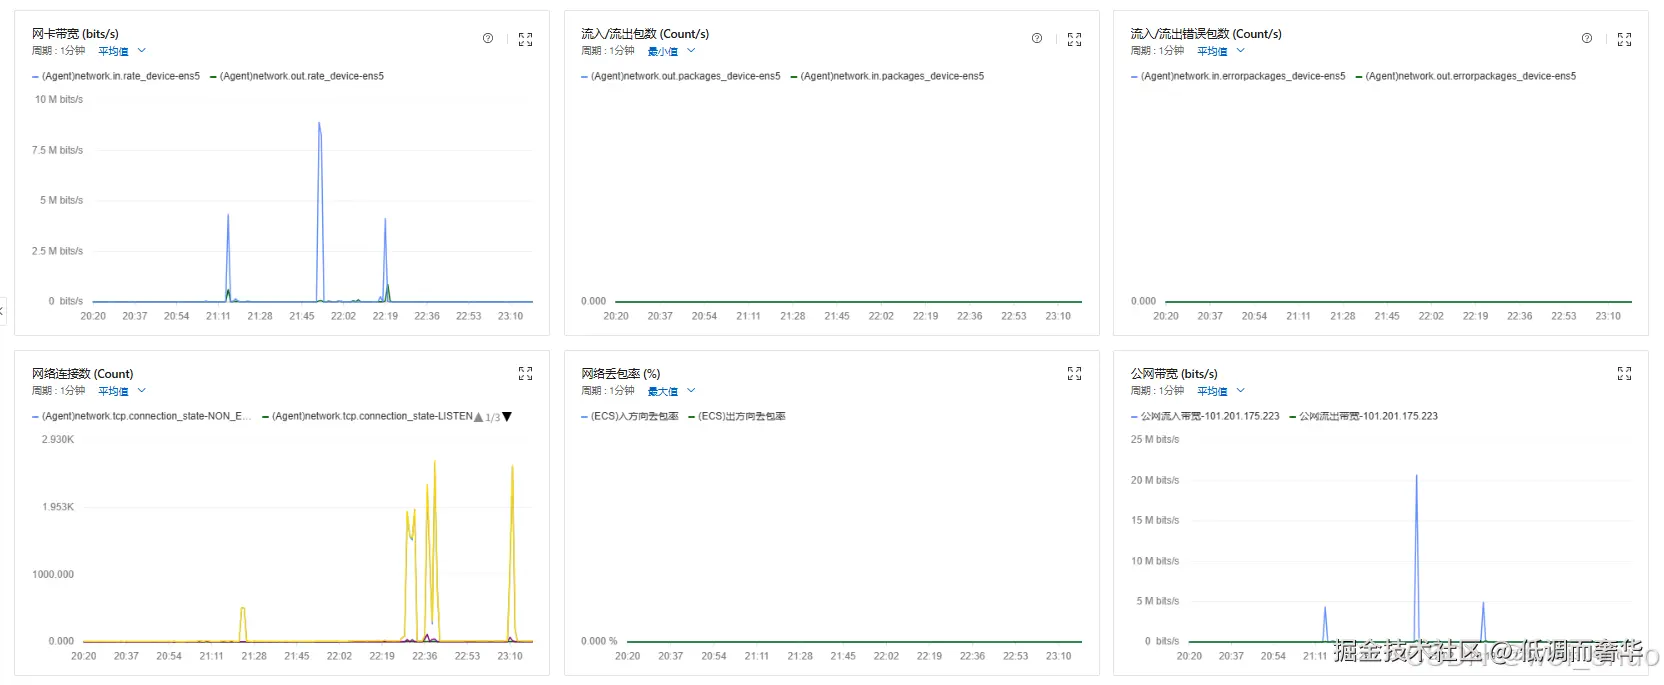This screenshot has height=685, width=1664.
Task: Go to previous legend page in 网络连接数
Action: coord(478,417)
